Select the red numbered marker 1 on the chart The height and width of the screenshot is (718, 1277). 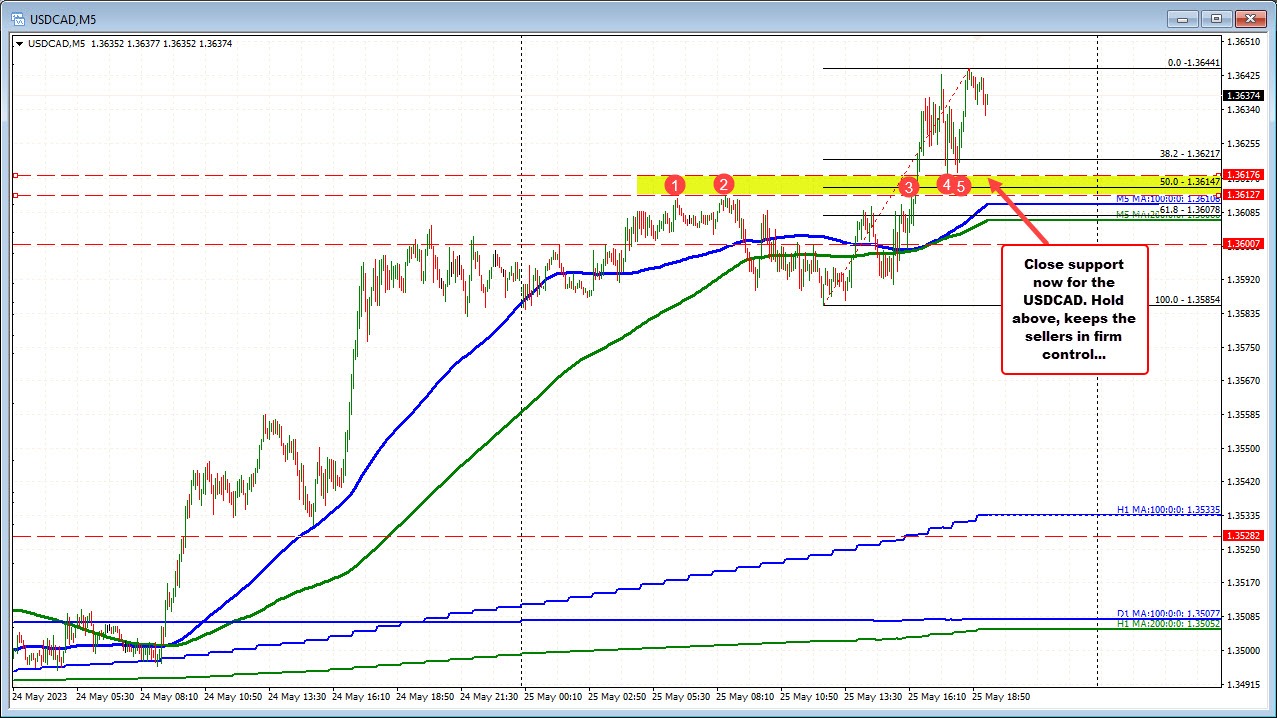click(675, 185)
